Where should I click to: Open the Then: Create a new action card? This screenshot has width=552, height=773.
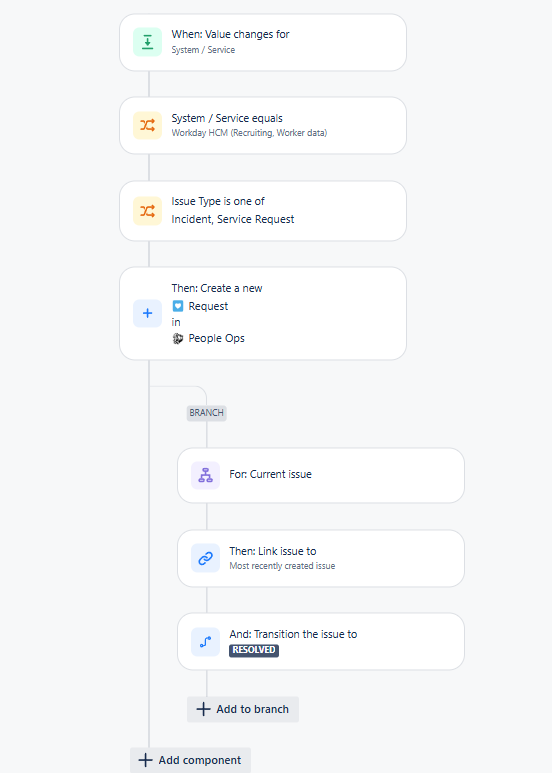[263, 314]
